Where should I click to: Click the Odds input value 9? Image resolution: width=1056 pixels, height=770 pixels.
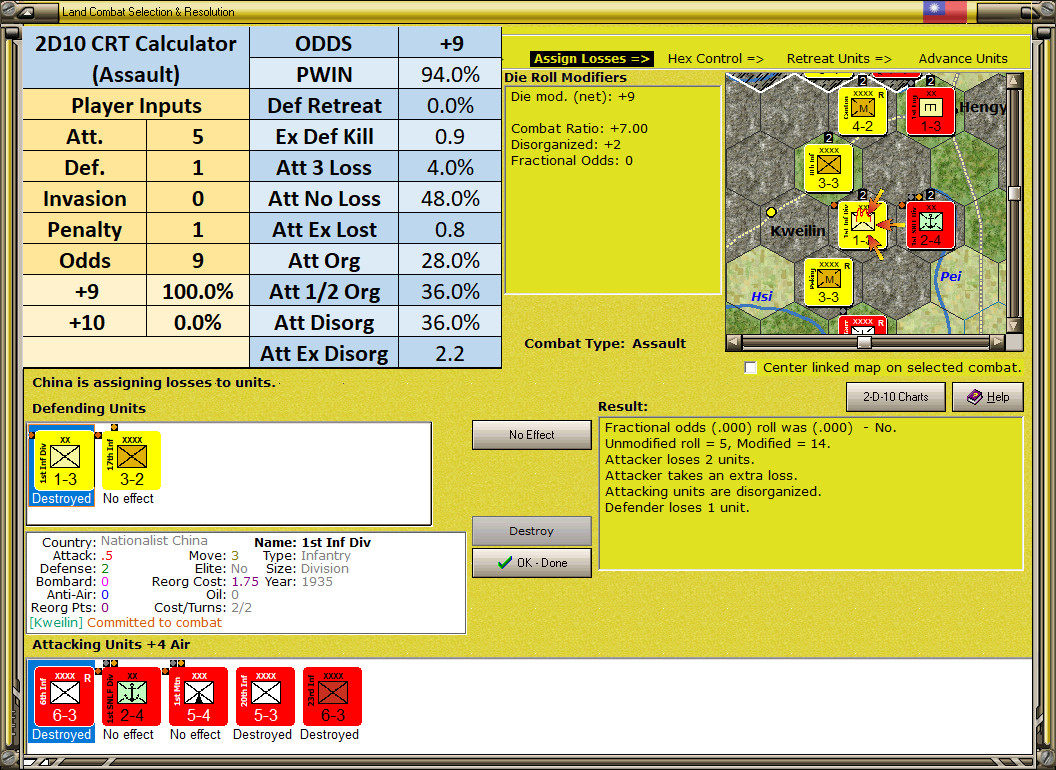pos(197,261)
